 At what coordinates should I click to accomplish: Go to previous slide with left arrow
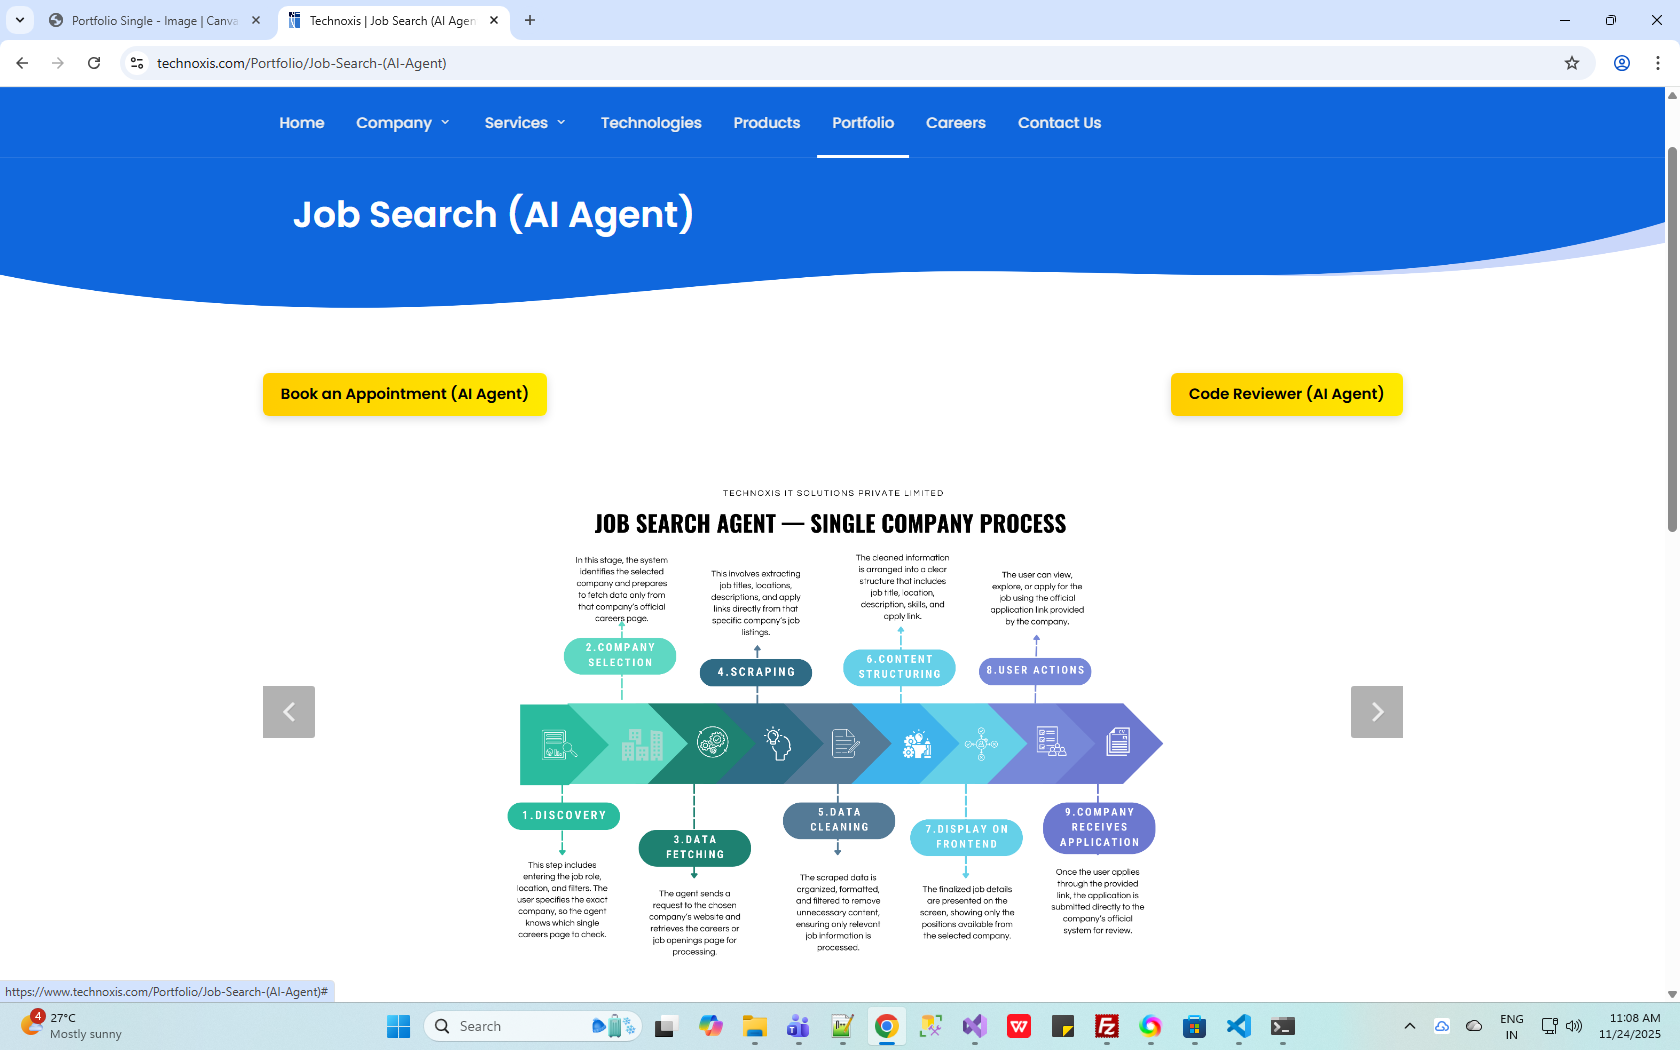pos(289,712)
